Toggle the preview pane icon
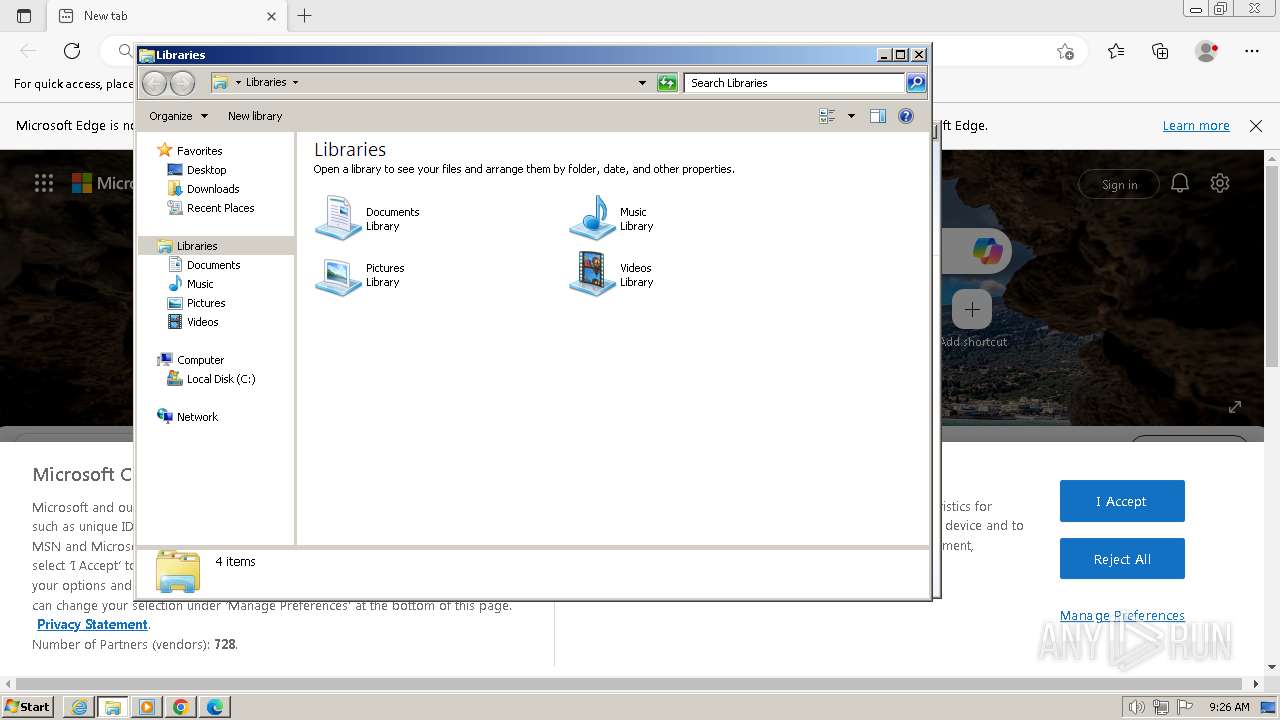The height and width of the screenshot is (720, 1280). 878,116
